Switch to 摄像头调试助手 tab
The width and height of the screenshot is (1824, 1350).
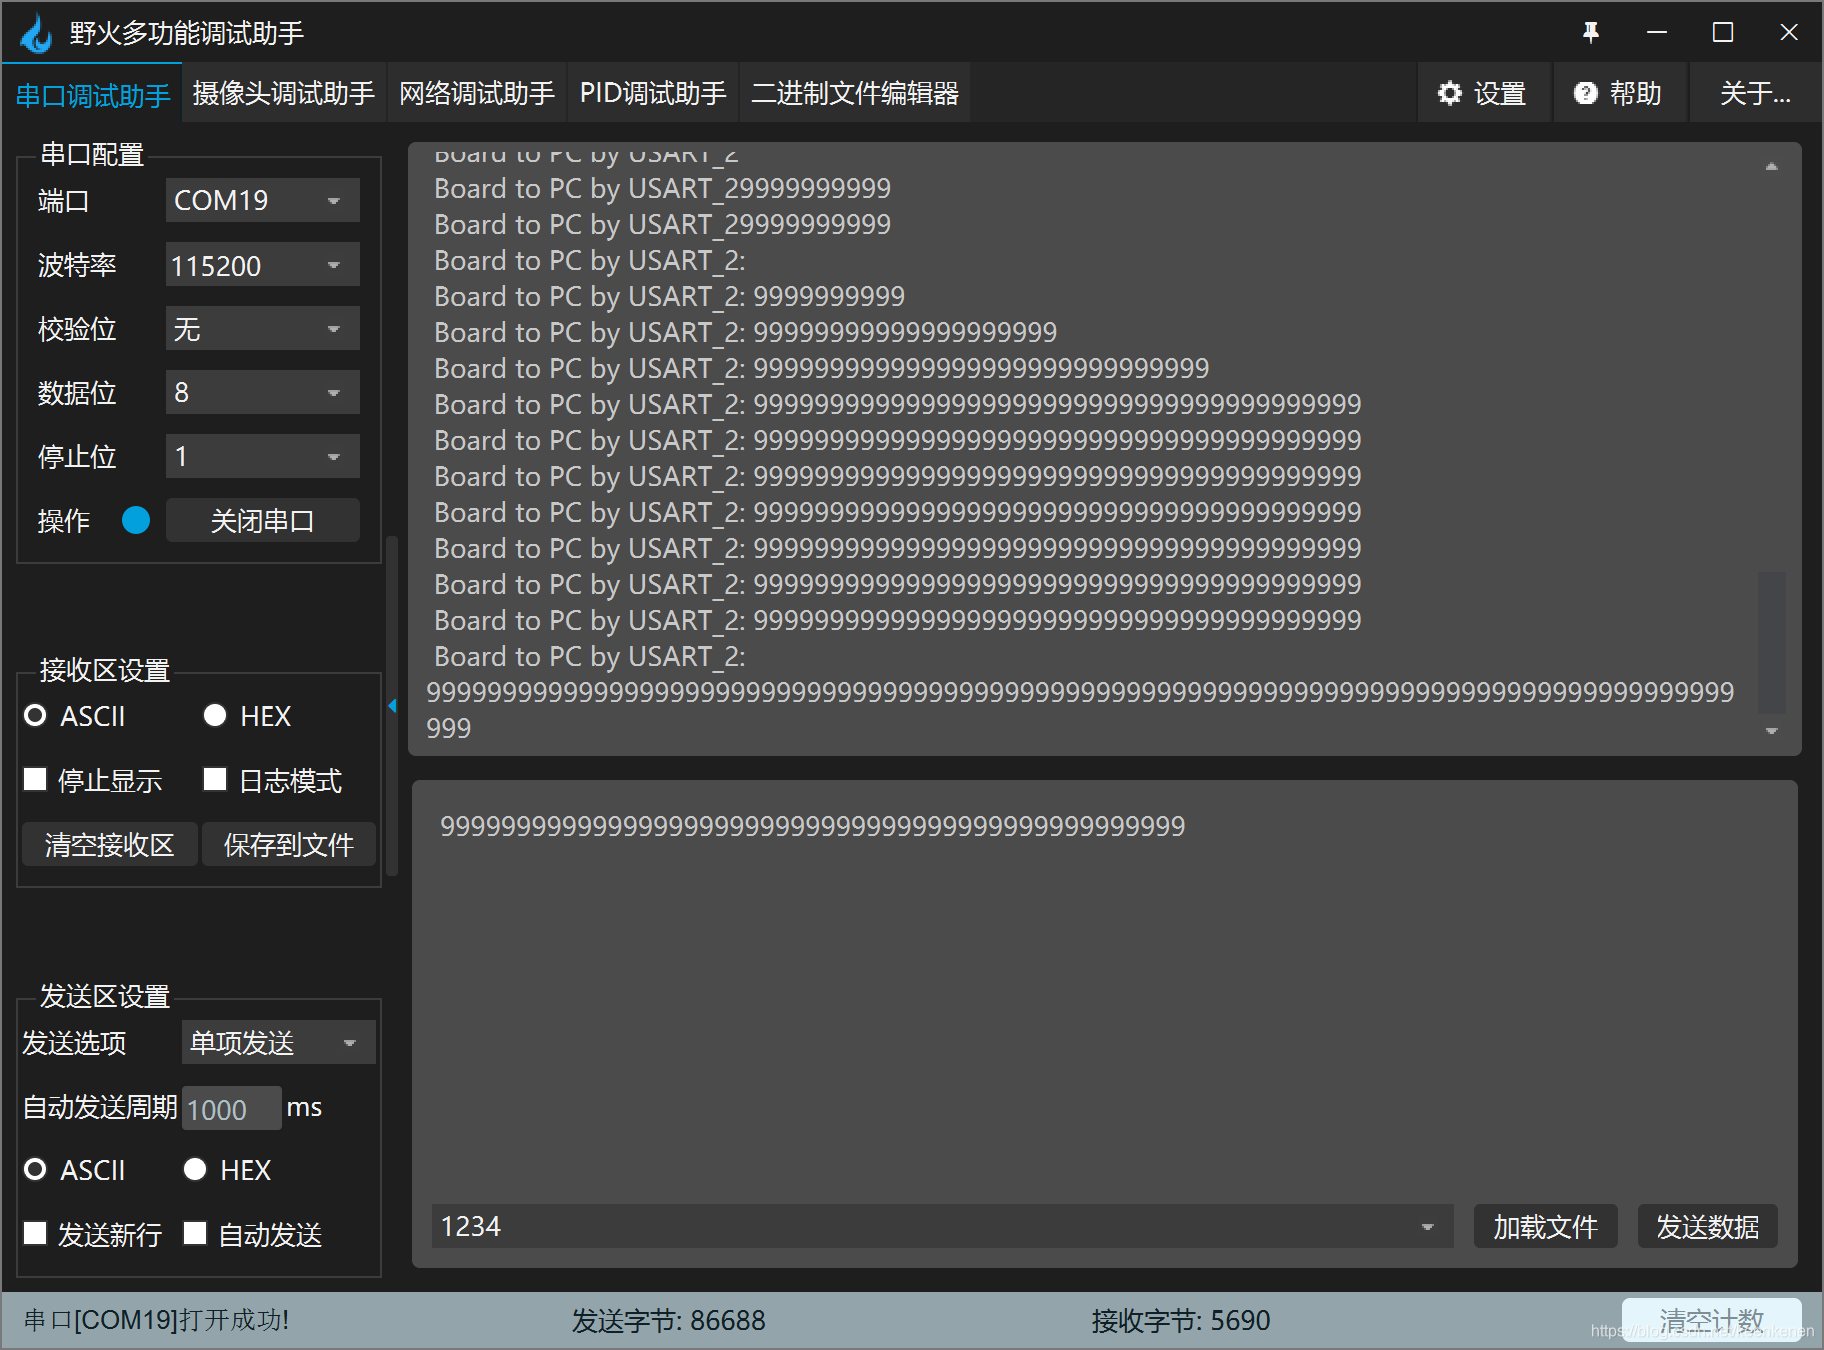[284, 93]
